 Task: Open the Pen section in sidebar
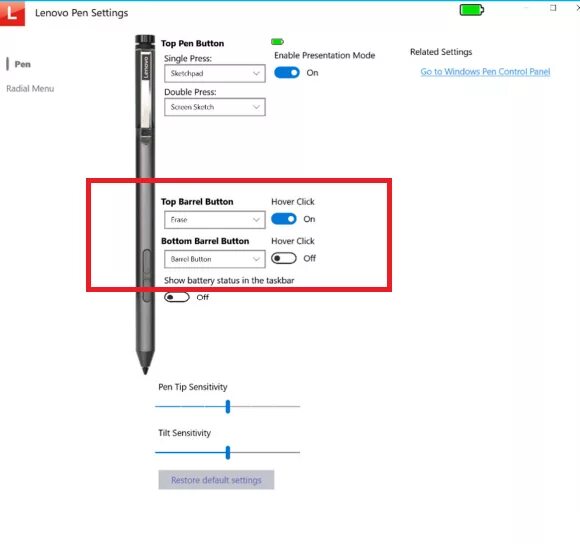coord(23,64)
